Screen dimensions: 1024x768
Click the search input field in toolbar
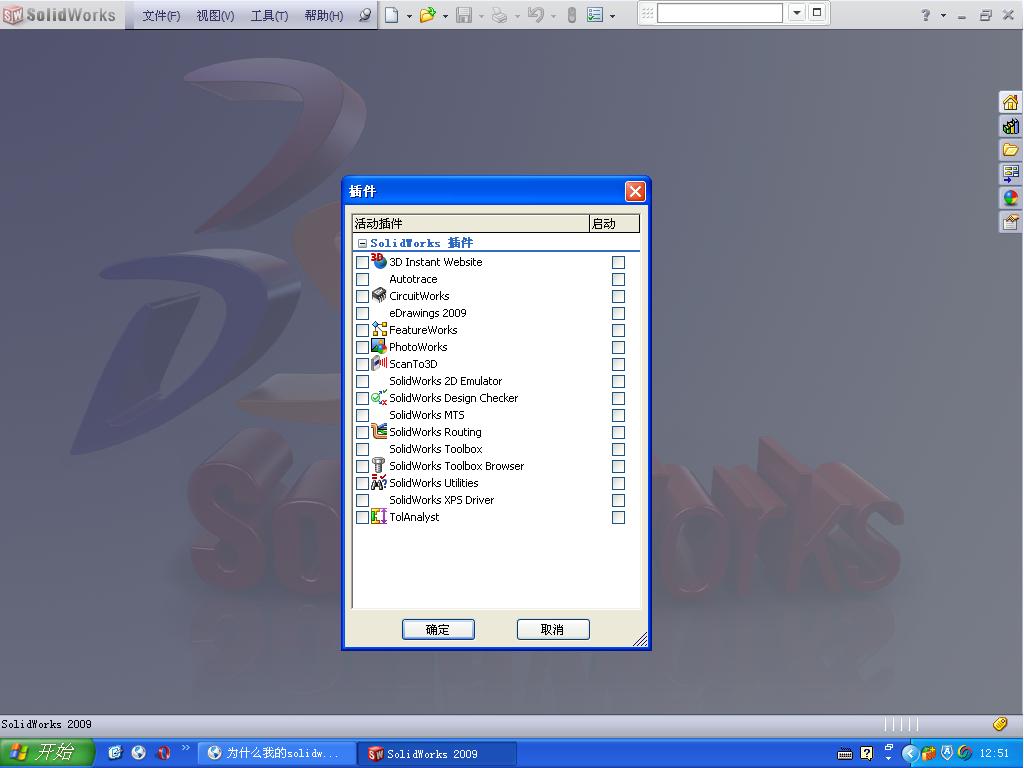pyautogui.click(x=720, y=13)
